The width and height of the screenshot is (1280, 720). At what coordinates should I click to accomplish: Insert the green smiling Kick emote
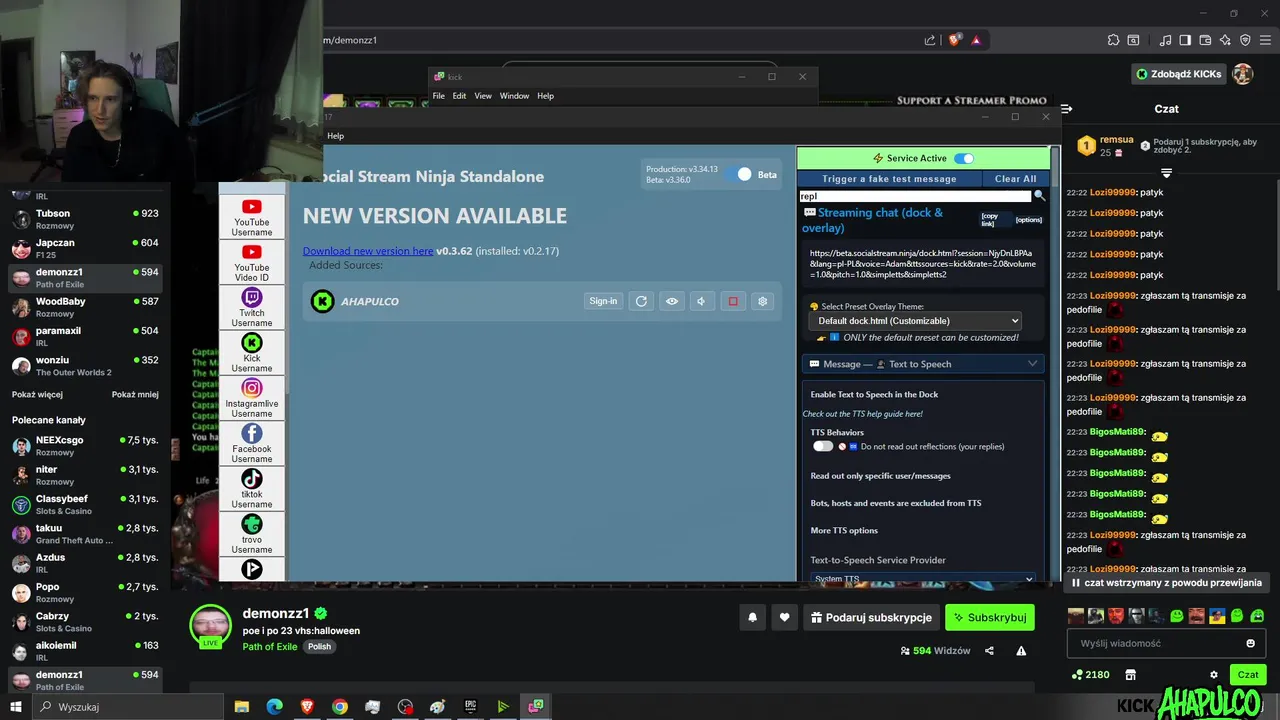click(1177, 616)
